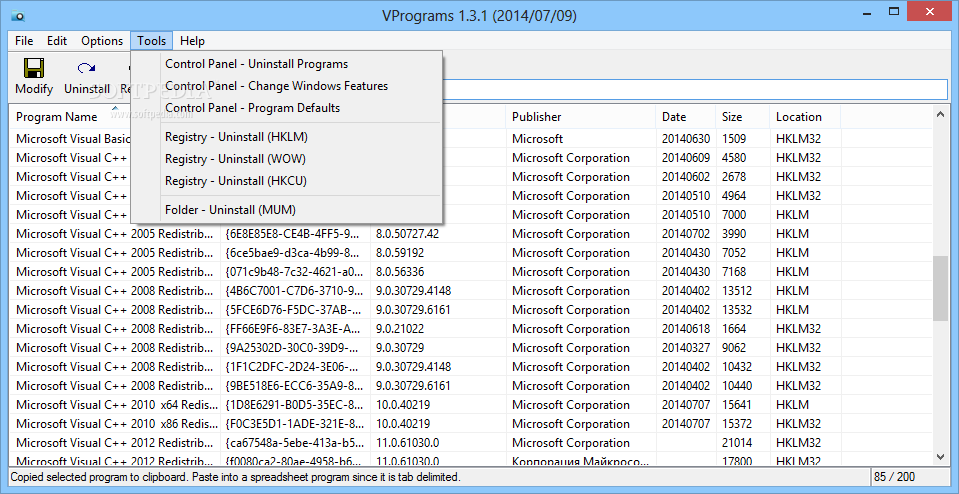Click the vertical scrollbar thumb
Screen dimensions: 959x494
(940, 288)
